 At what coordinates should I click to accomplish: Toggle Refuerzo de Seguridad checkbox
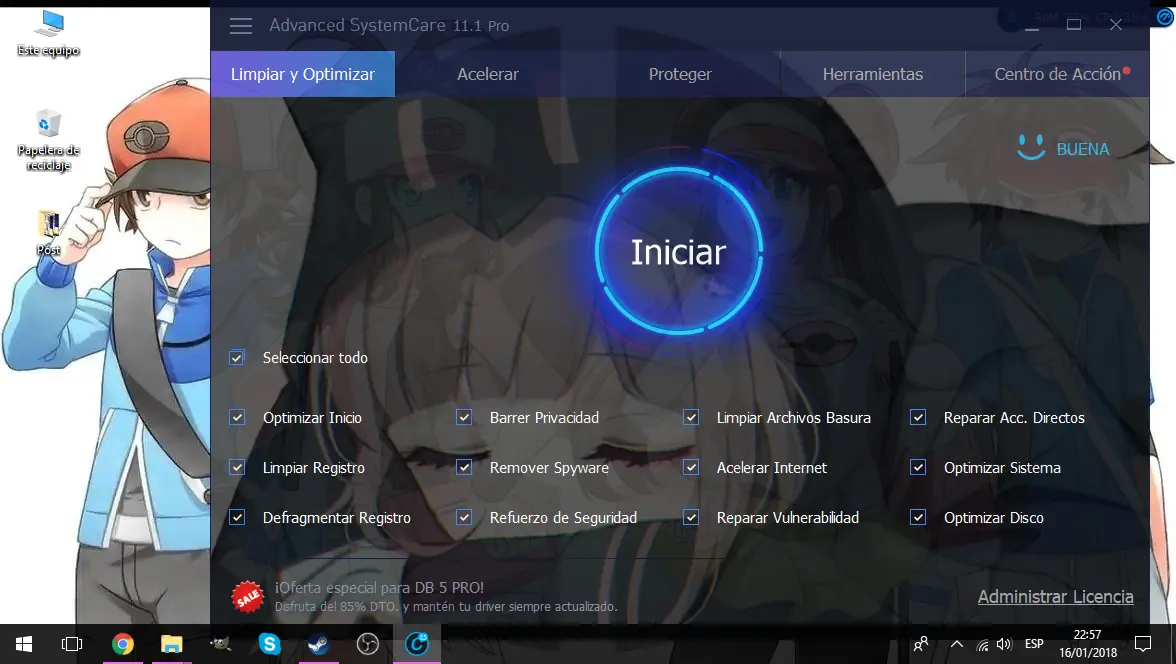[x=464, y=517]
